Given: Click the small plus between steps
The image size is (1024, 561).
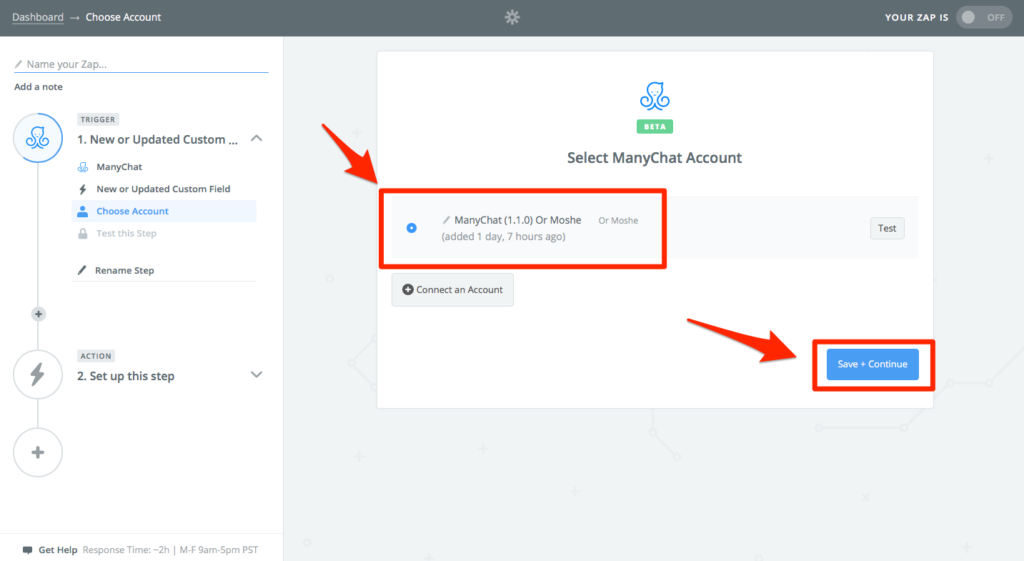Looking at the screenshot, I should pyautogui.click(x=39, y=314).
